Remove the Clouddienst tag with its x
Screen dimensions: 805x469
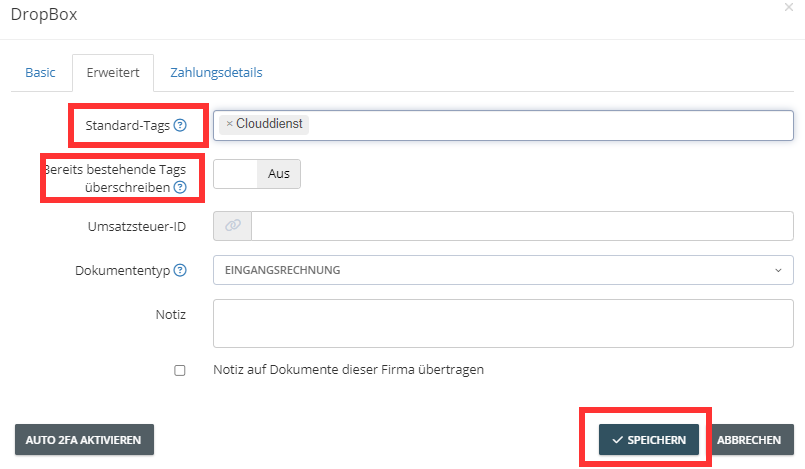click(229, 124)
